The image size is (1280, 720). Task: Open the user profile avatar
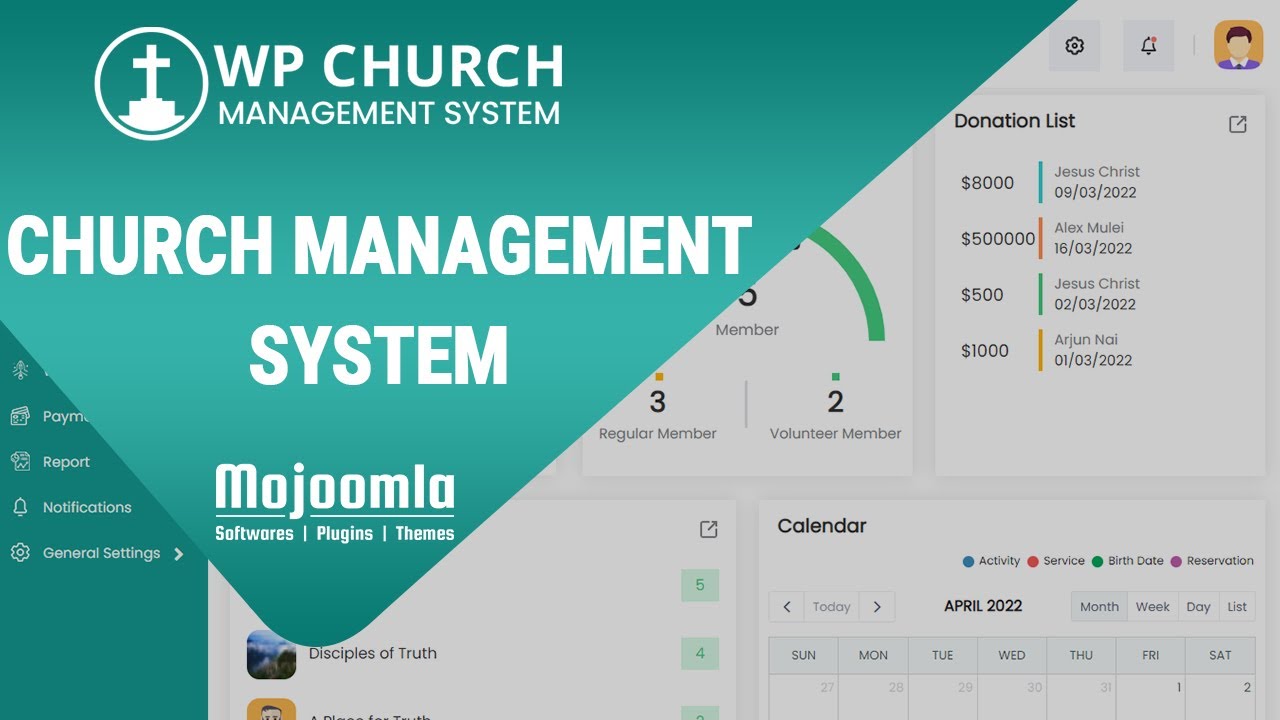point(1239,45)
